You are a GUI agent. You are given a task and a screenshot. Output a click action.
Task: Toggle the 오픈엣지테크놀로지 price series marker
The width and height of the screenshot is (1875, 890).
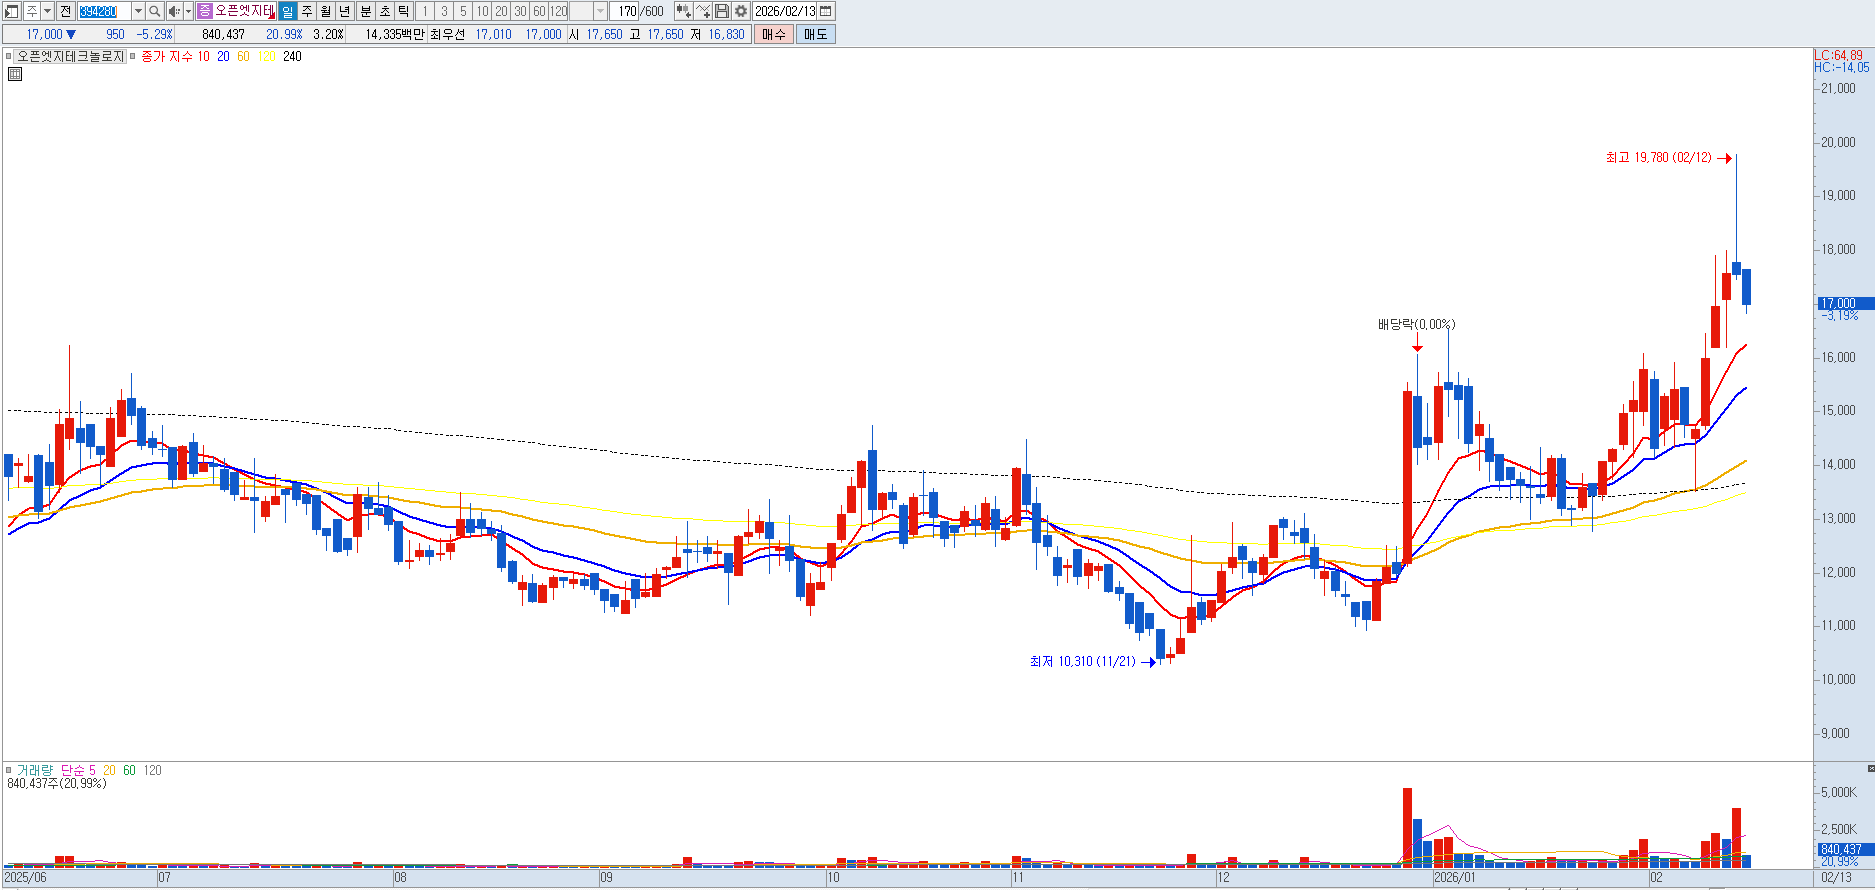[x=10, y=57]
